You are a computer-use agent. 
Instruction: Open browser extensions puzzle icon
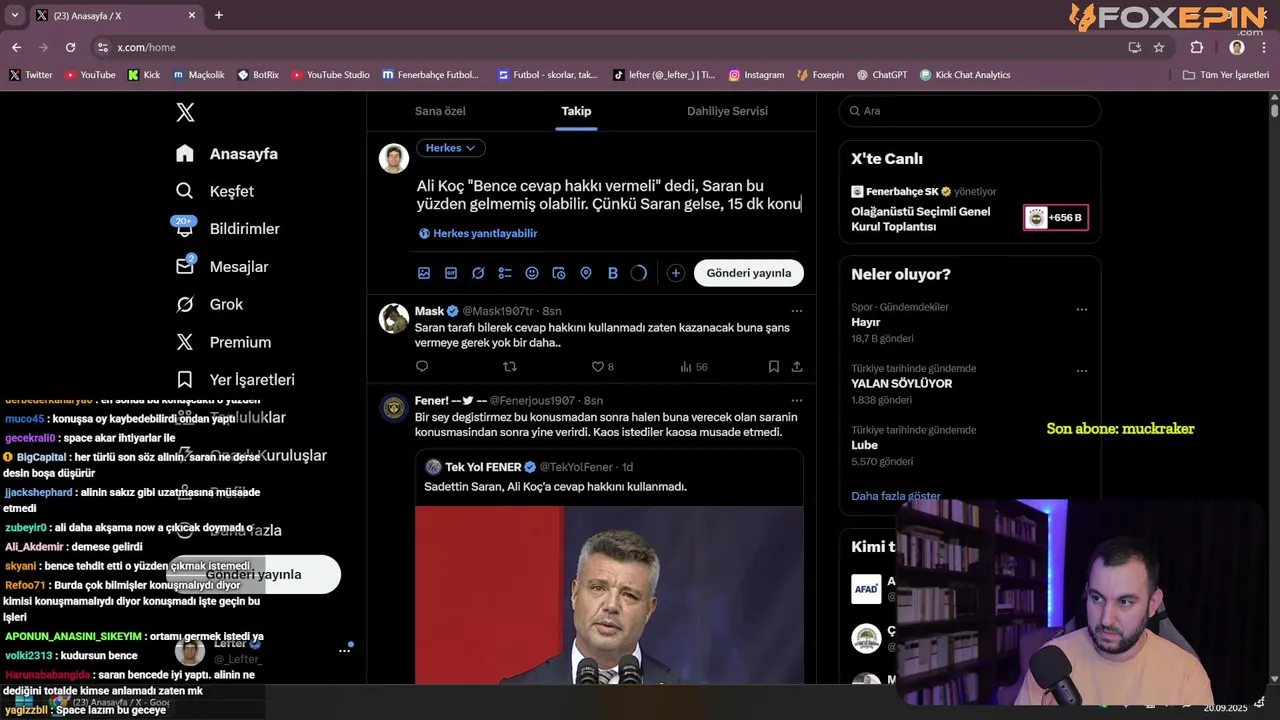1197,47
